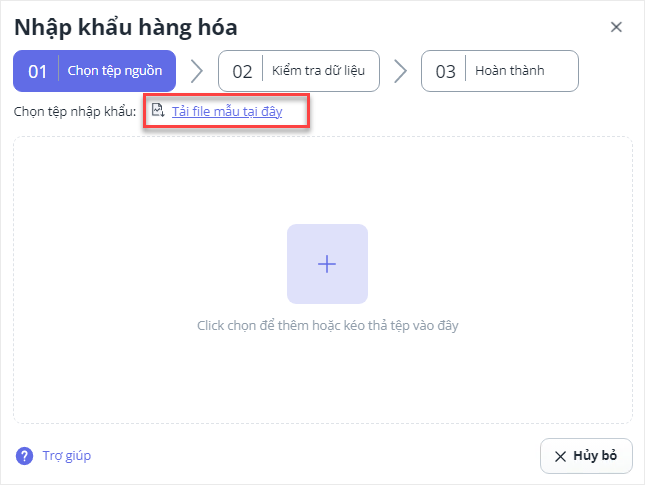The image size is (645, 485).
Task: Select step tab 'Chọn tệp nguồn'
Action: tap(115, 71)
